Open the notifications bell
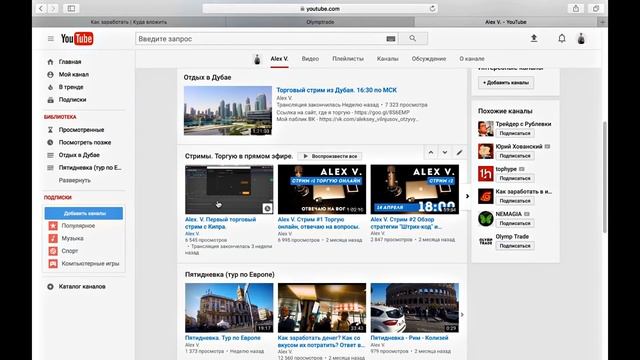This screenshot has width=640, height=360. 562,38
